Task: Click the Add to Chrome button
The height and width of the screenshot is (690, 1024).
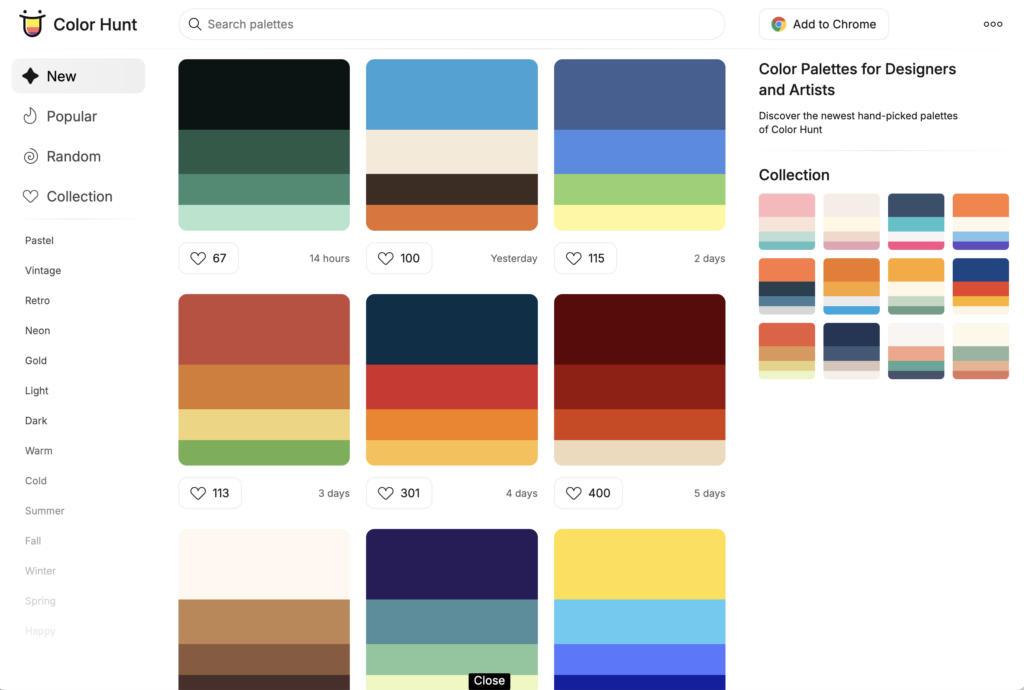Action: coord(823,24)
